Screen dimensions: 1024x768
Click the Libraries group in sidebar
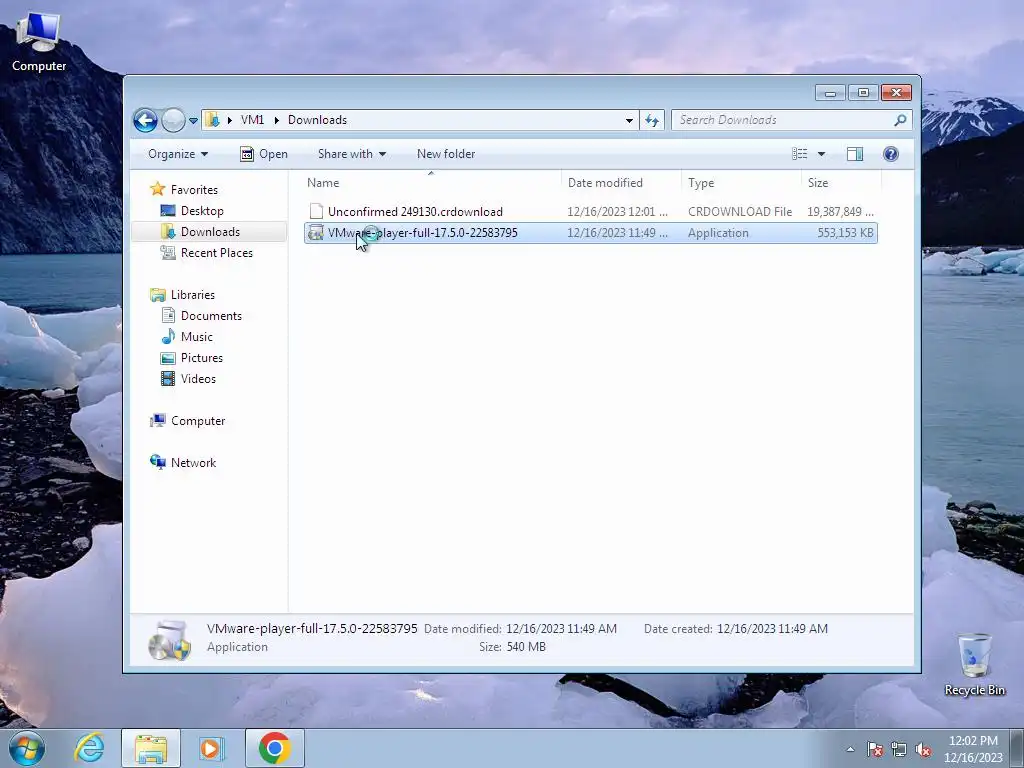[x=182, y=295]
